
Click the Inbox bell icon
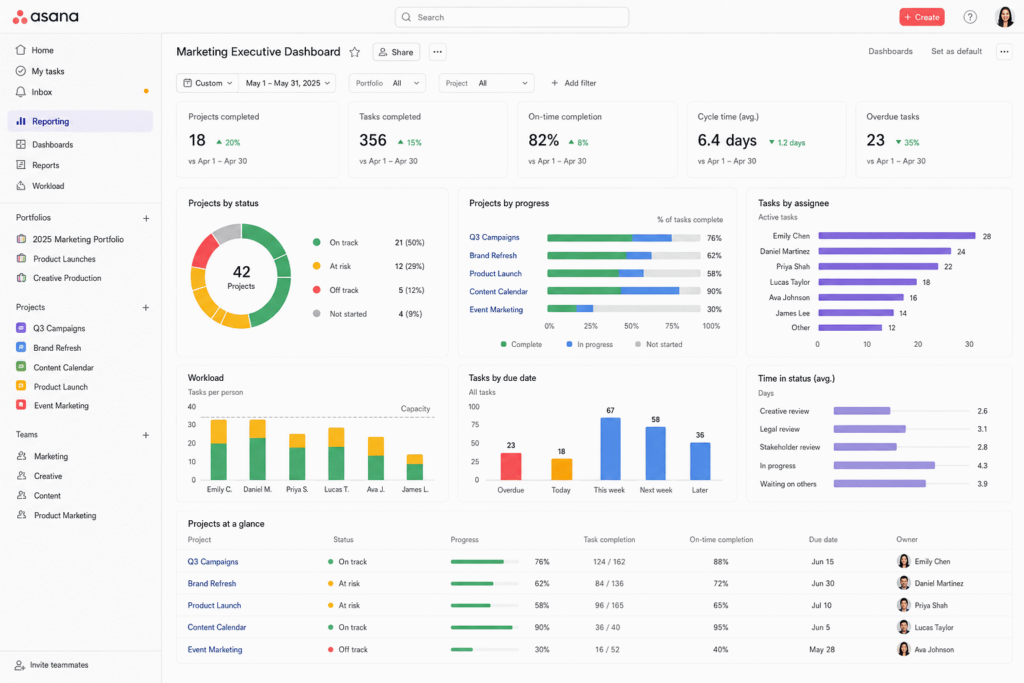coord(21,91)
